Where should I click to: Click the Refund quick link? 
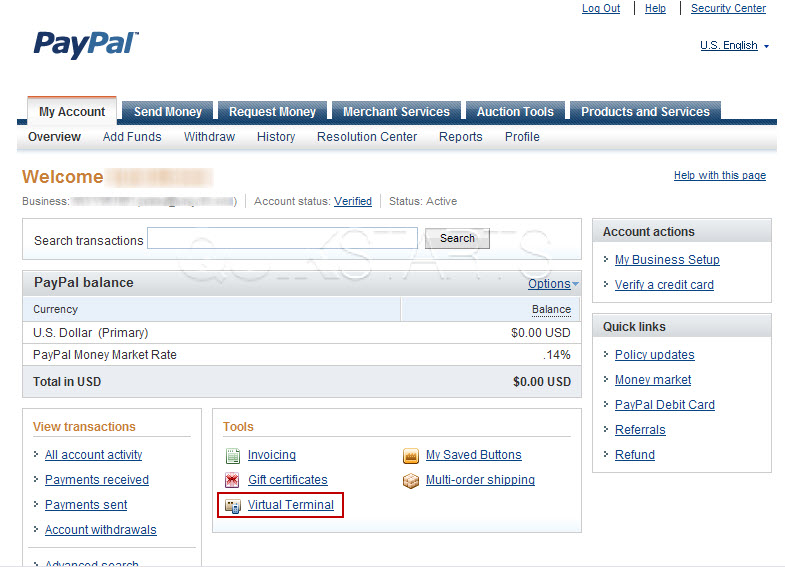[635, 455]
